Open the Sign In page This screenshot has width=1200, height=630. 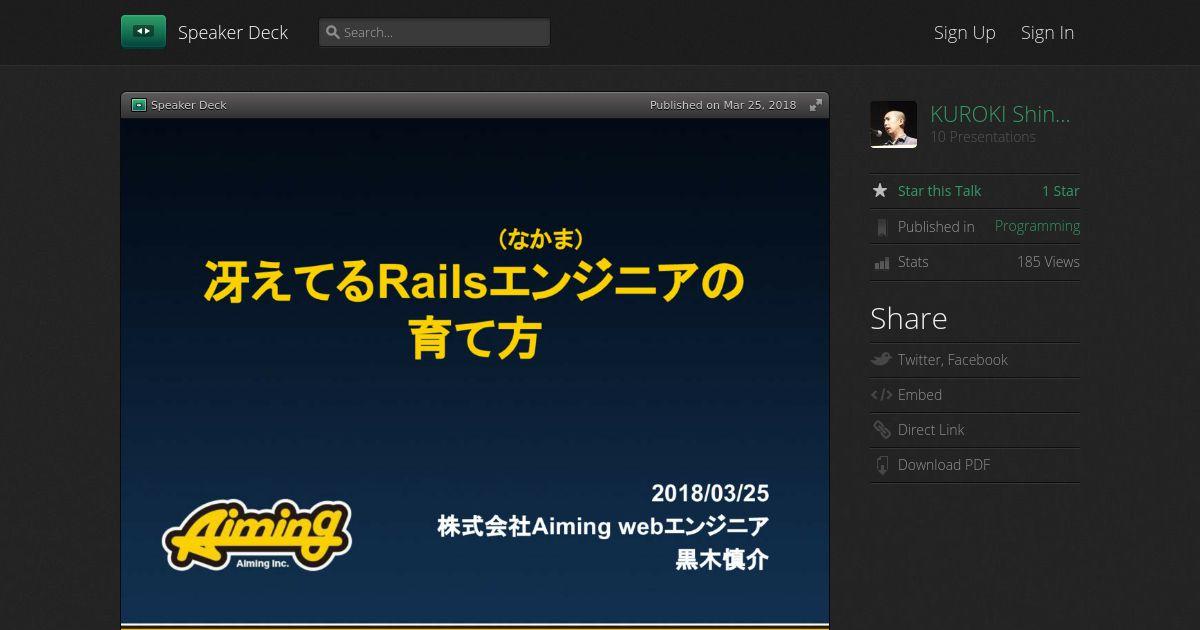(1047, 32)
